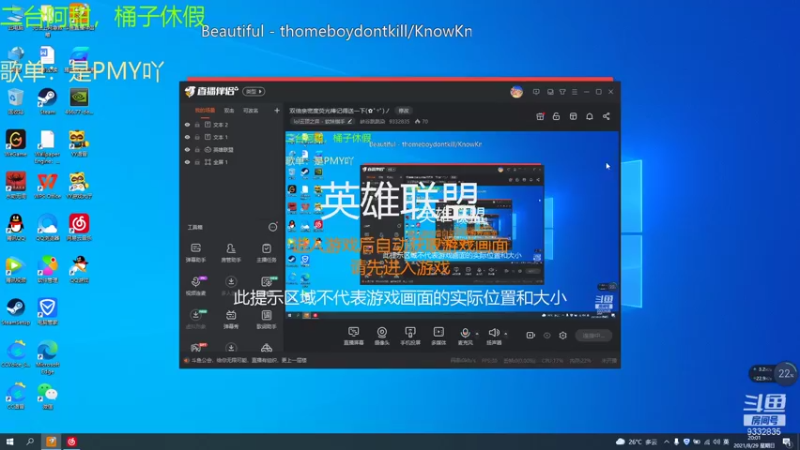Open the layout grid icon in header
This screenshot has width=800, height=450.
pyautogui.click(x=573, y=116)
